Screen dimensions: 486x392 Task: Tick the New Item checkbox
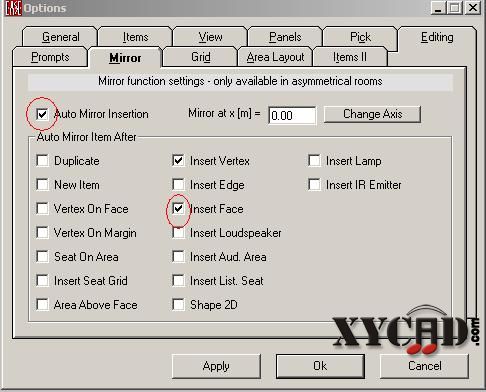(42, 184)
